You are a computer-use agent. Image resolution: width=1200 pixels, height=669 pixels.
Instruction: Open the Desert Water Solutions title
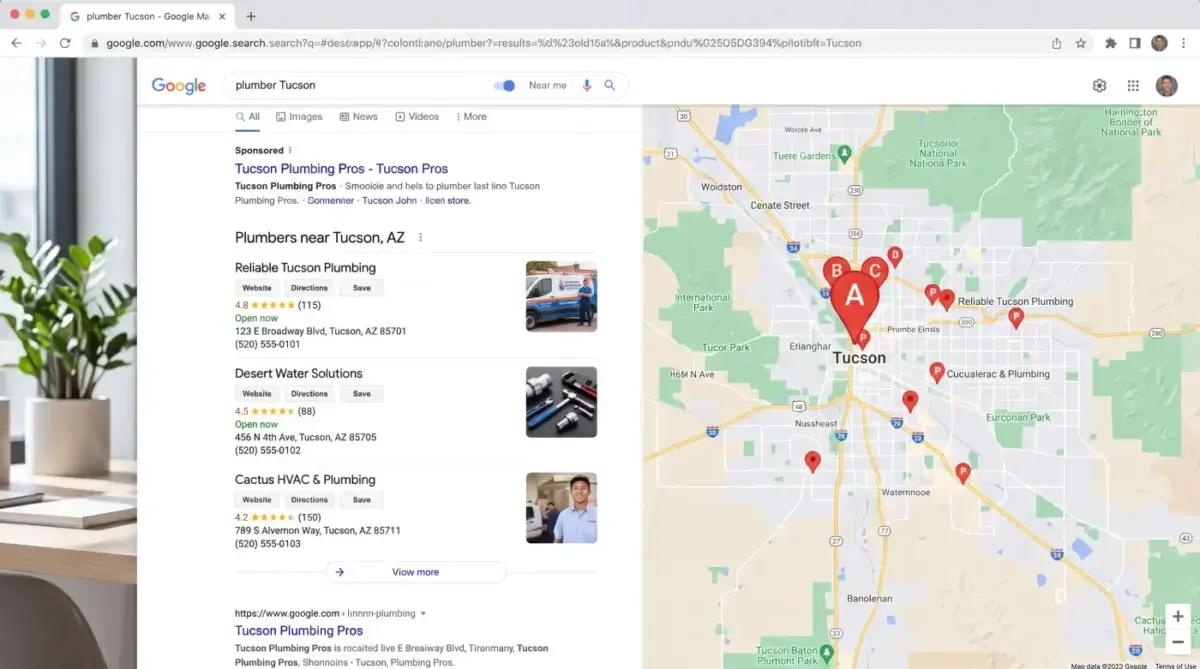(x=298, y=374)
